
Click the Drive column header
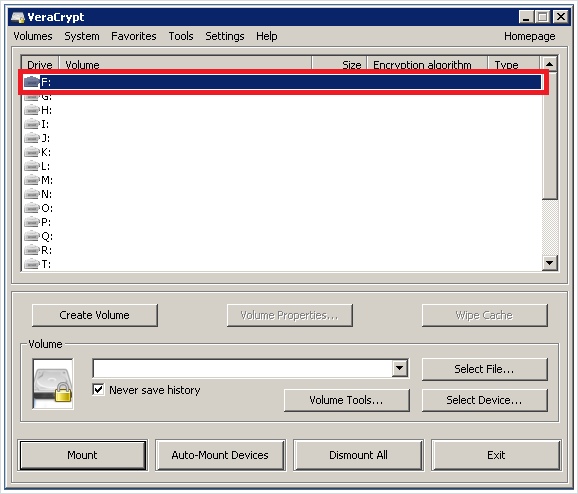coord(40,63)
